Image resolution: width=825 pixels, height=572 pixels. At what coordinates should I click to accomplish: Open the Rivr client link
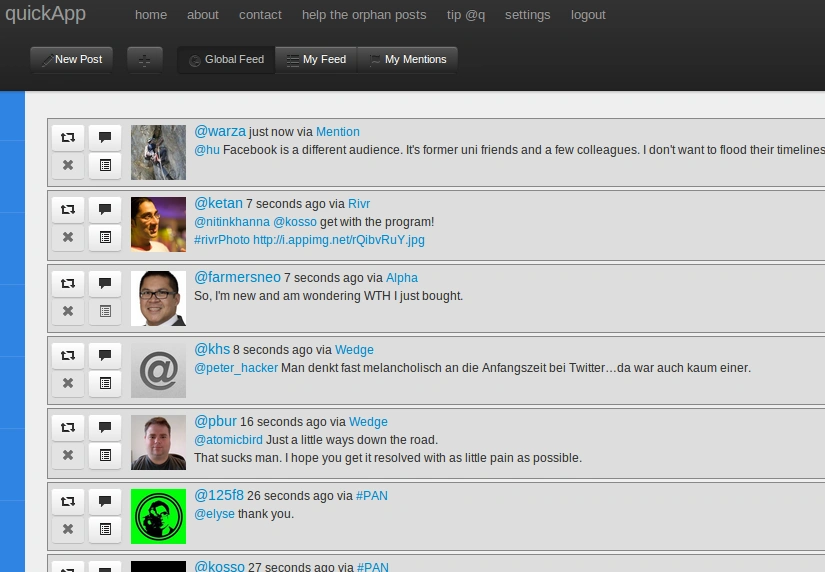pyautogui.click(x=359, y=204)
